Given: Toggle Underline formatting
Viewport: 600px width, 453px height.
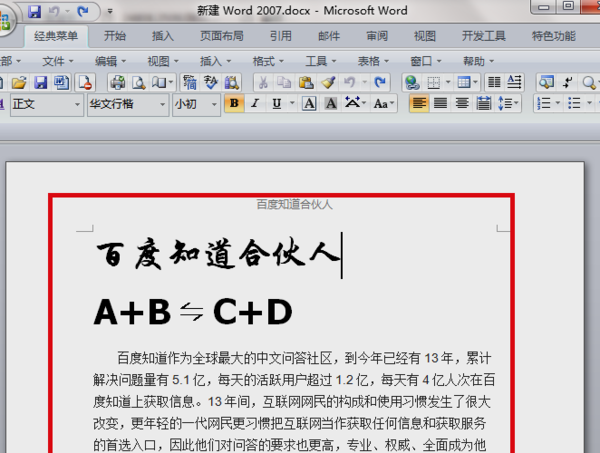Looking at the screenshot, I should (277, 103).
